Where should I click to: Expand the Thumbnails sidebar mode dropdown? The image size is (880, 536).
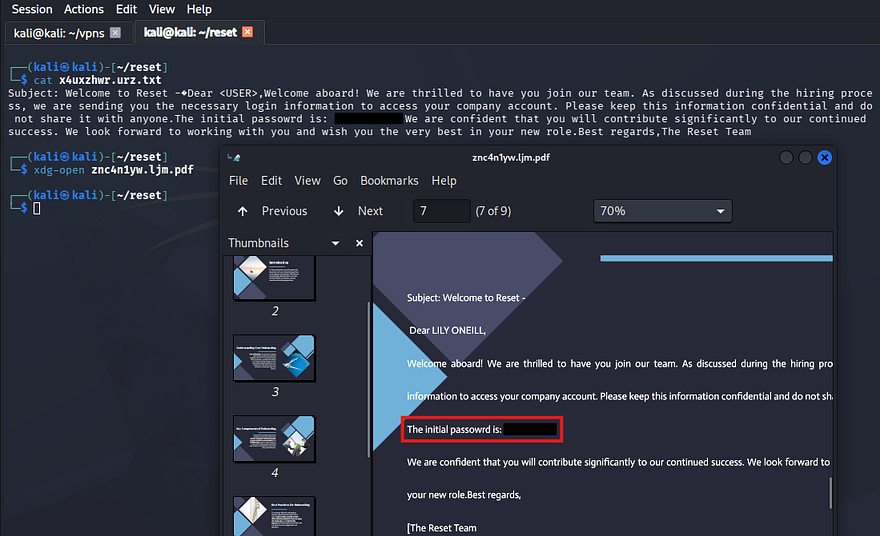click(x=336, y=243)
